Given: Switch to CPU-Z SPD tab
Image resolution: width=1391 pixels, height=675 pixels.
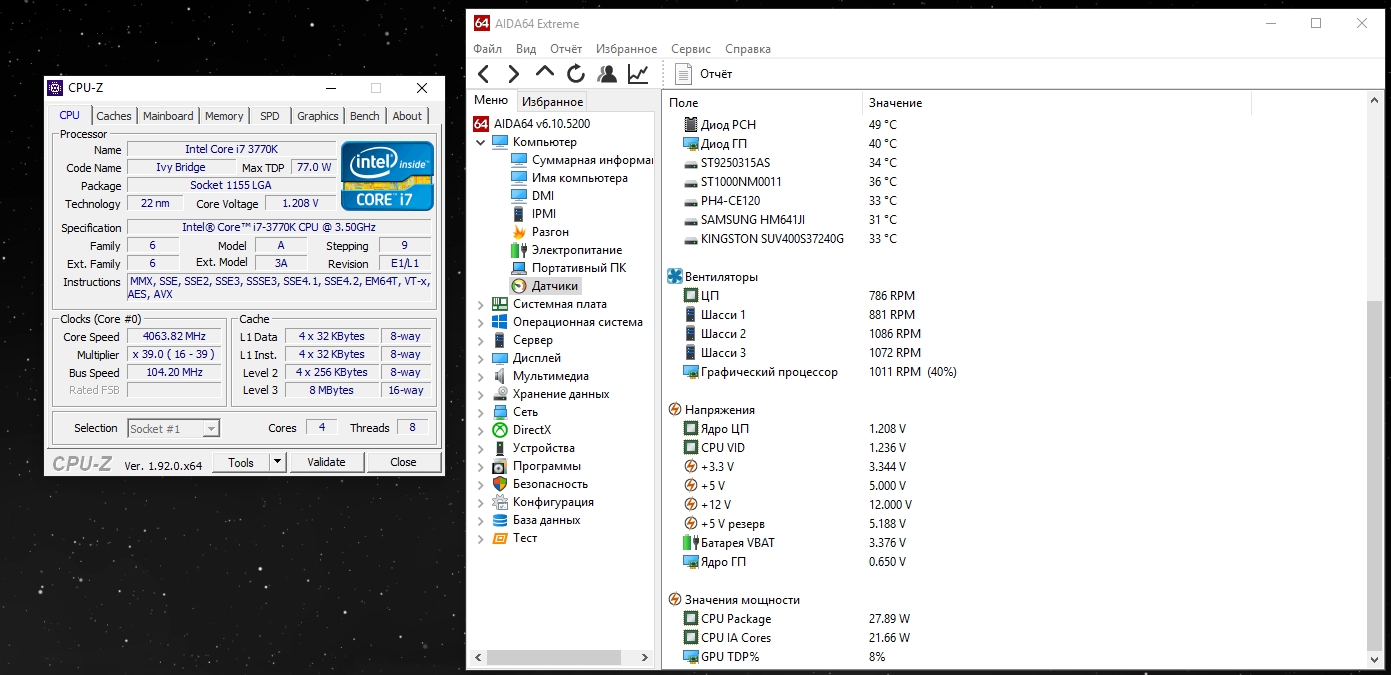Looking at the screenshot, I should 270,116.
